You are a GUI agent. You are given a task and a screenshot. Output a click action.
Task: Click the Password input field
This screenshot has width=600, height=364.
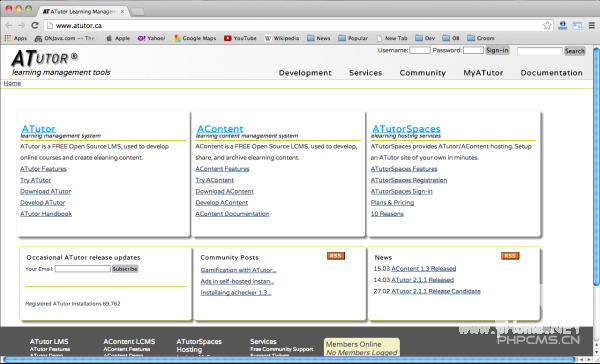(x=473, y=50)
